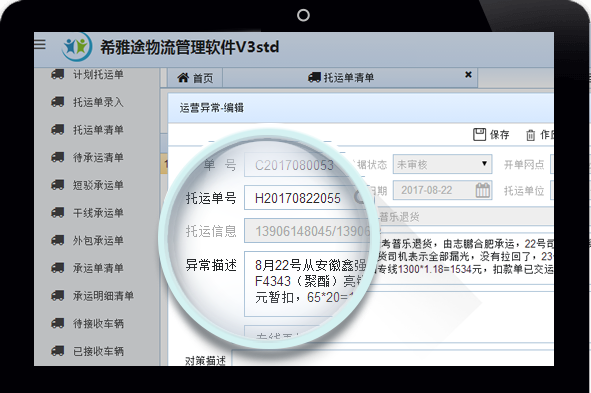Click truck icon beside 短驳承运单
Viewport: 591px width, 393px height.
(x=58, y=185)
